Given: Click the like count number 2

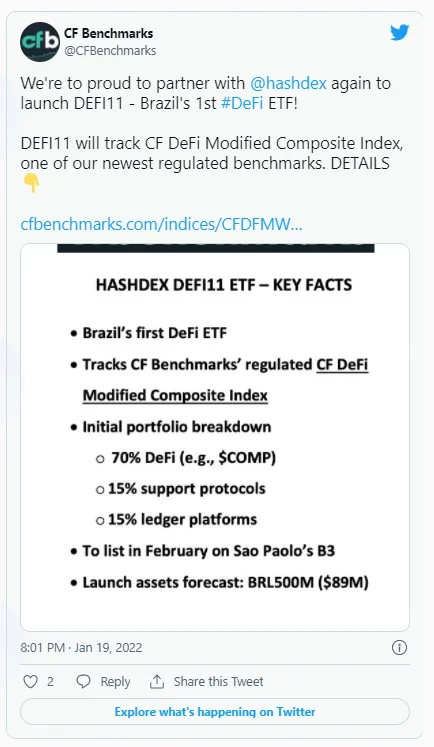Looking at the screenshot, I should pyautogui.click(x=50, y=682).
